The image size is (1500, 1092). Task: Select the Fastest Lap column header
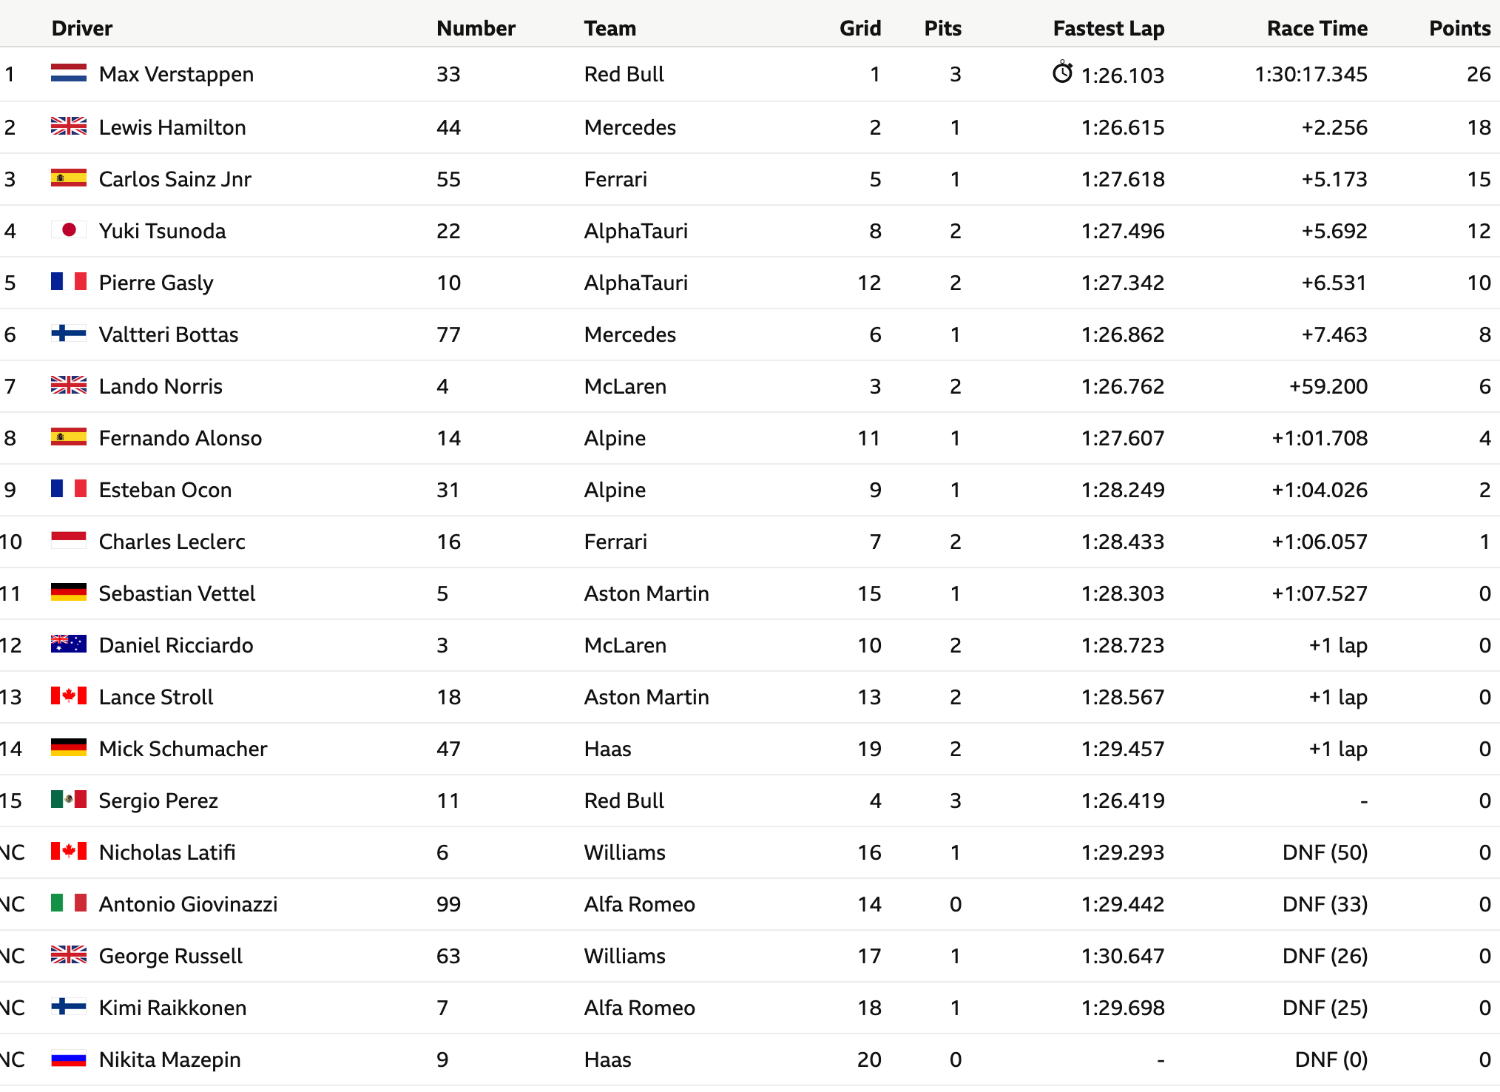[x=1108, y=28]
